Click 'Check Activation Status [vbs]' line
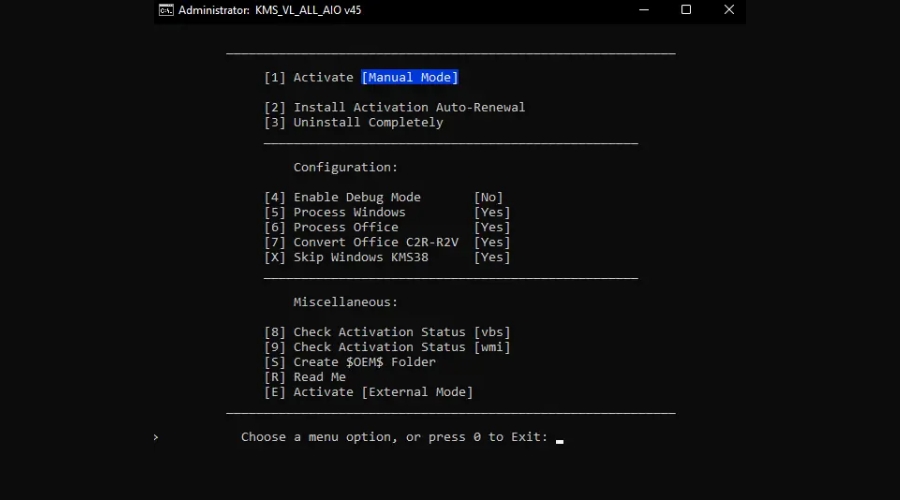The height and width of the screenshot is (500, 900). click(387, 332)
